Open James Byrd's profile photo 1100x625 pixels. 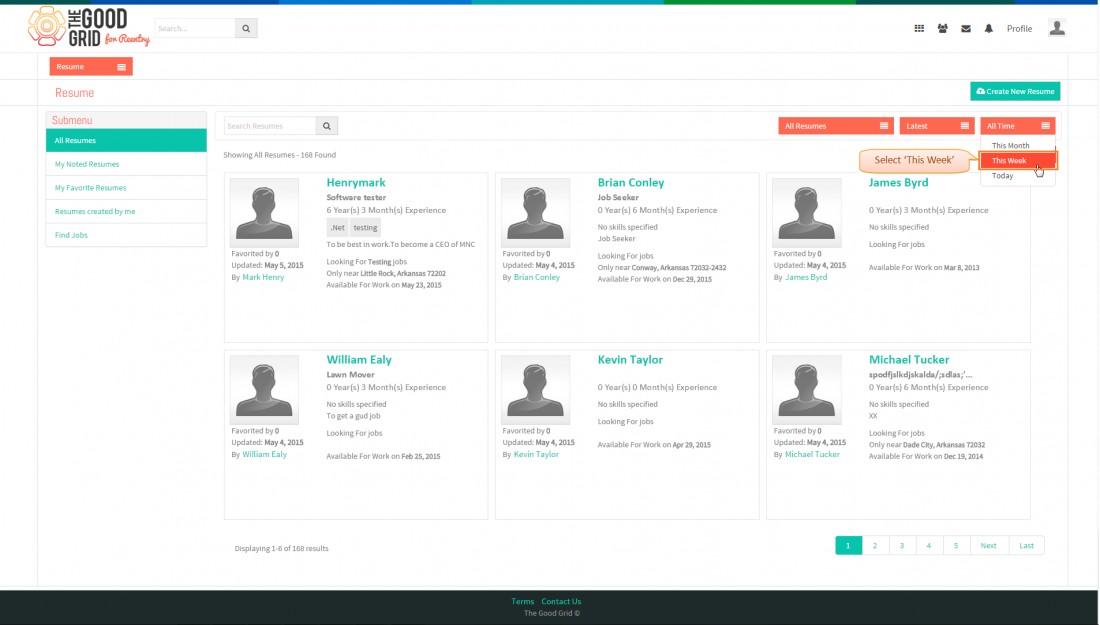[807, 212]
